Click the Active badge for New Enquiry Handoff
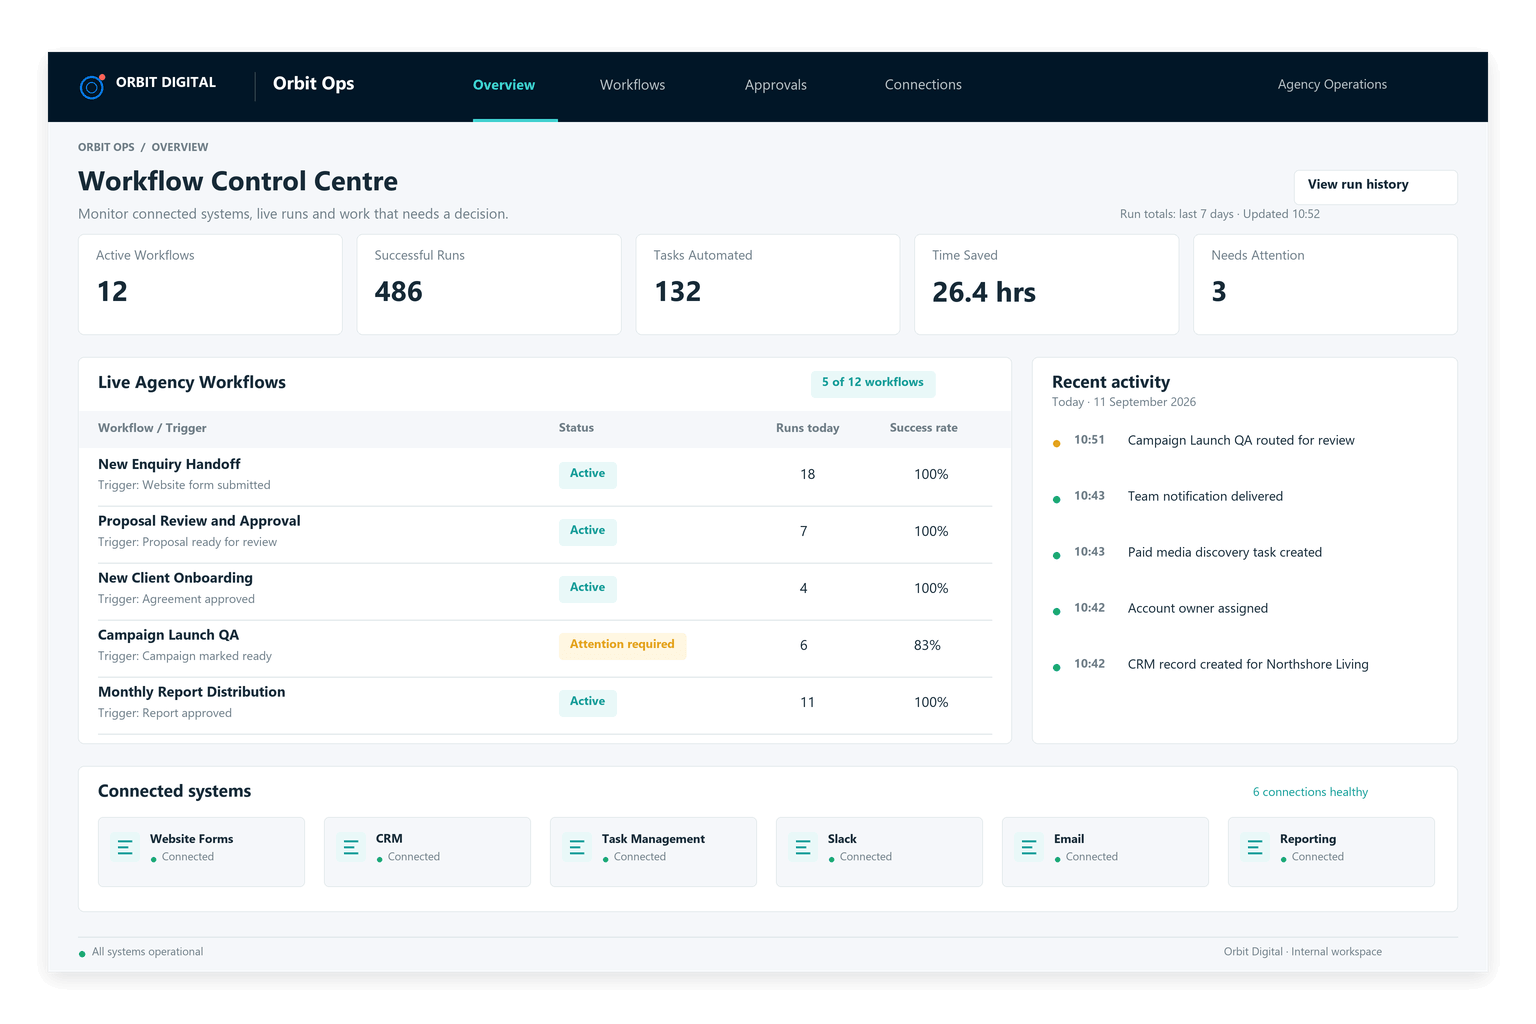This screenshot has width=1536, height=1024. [x=588, y=474]
